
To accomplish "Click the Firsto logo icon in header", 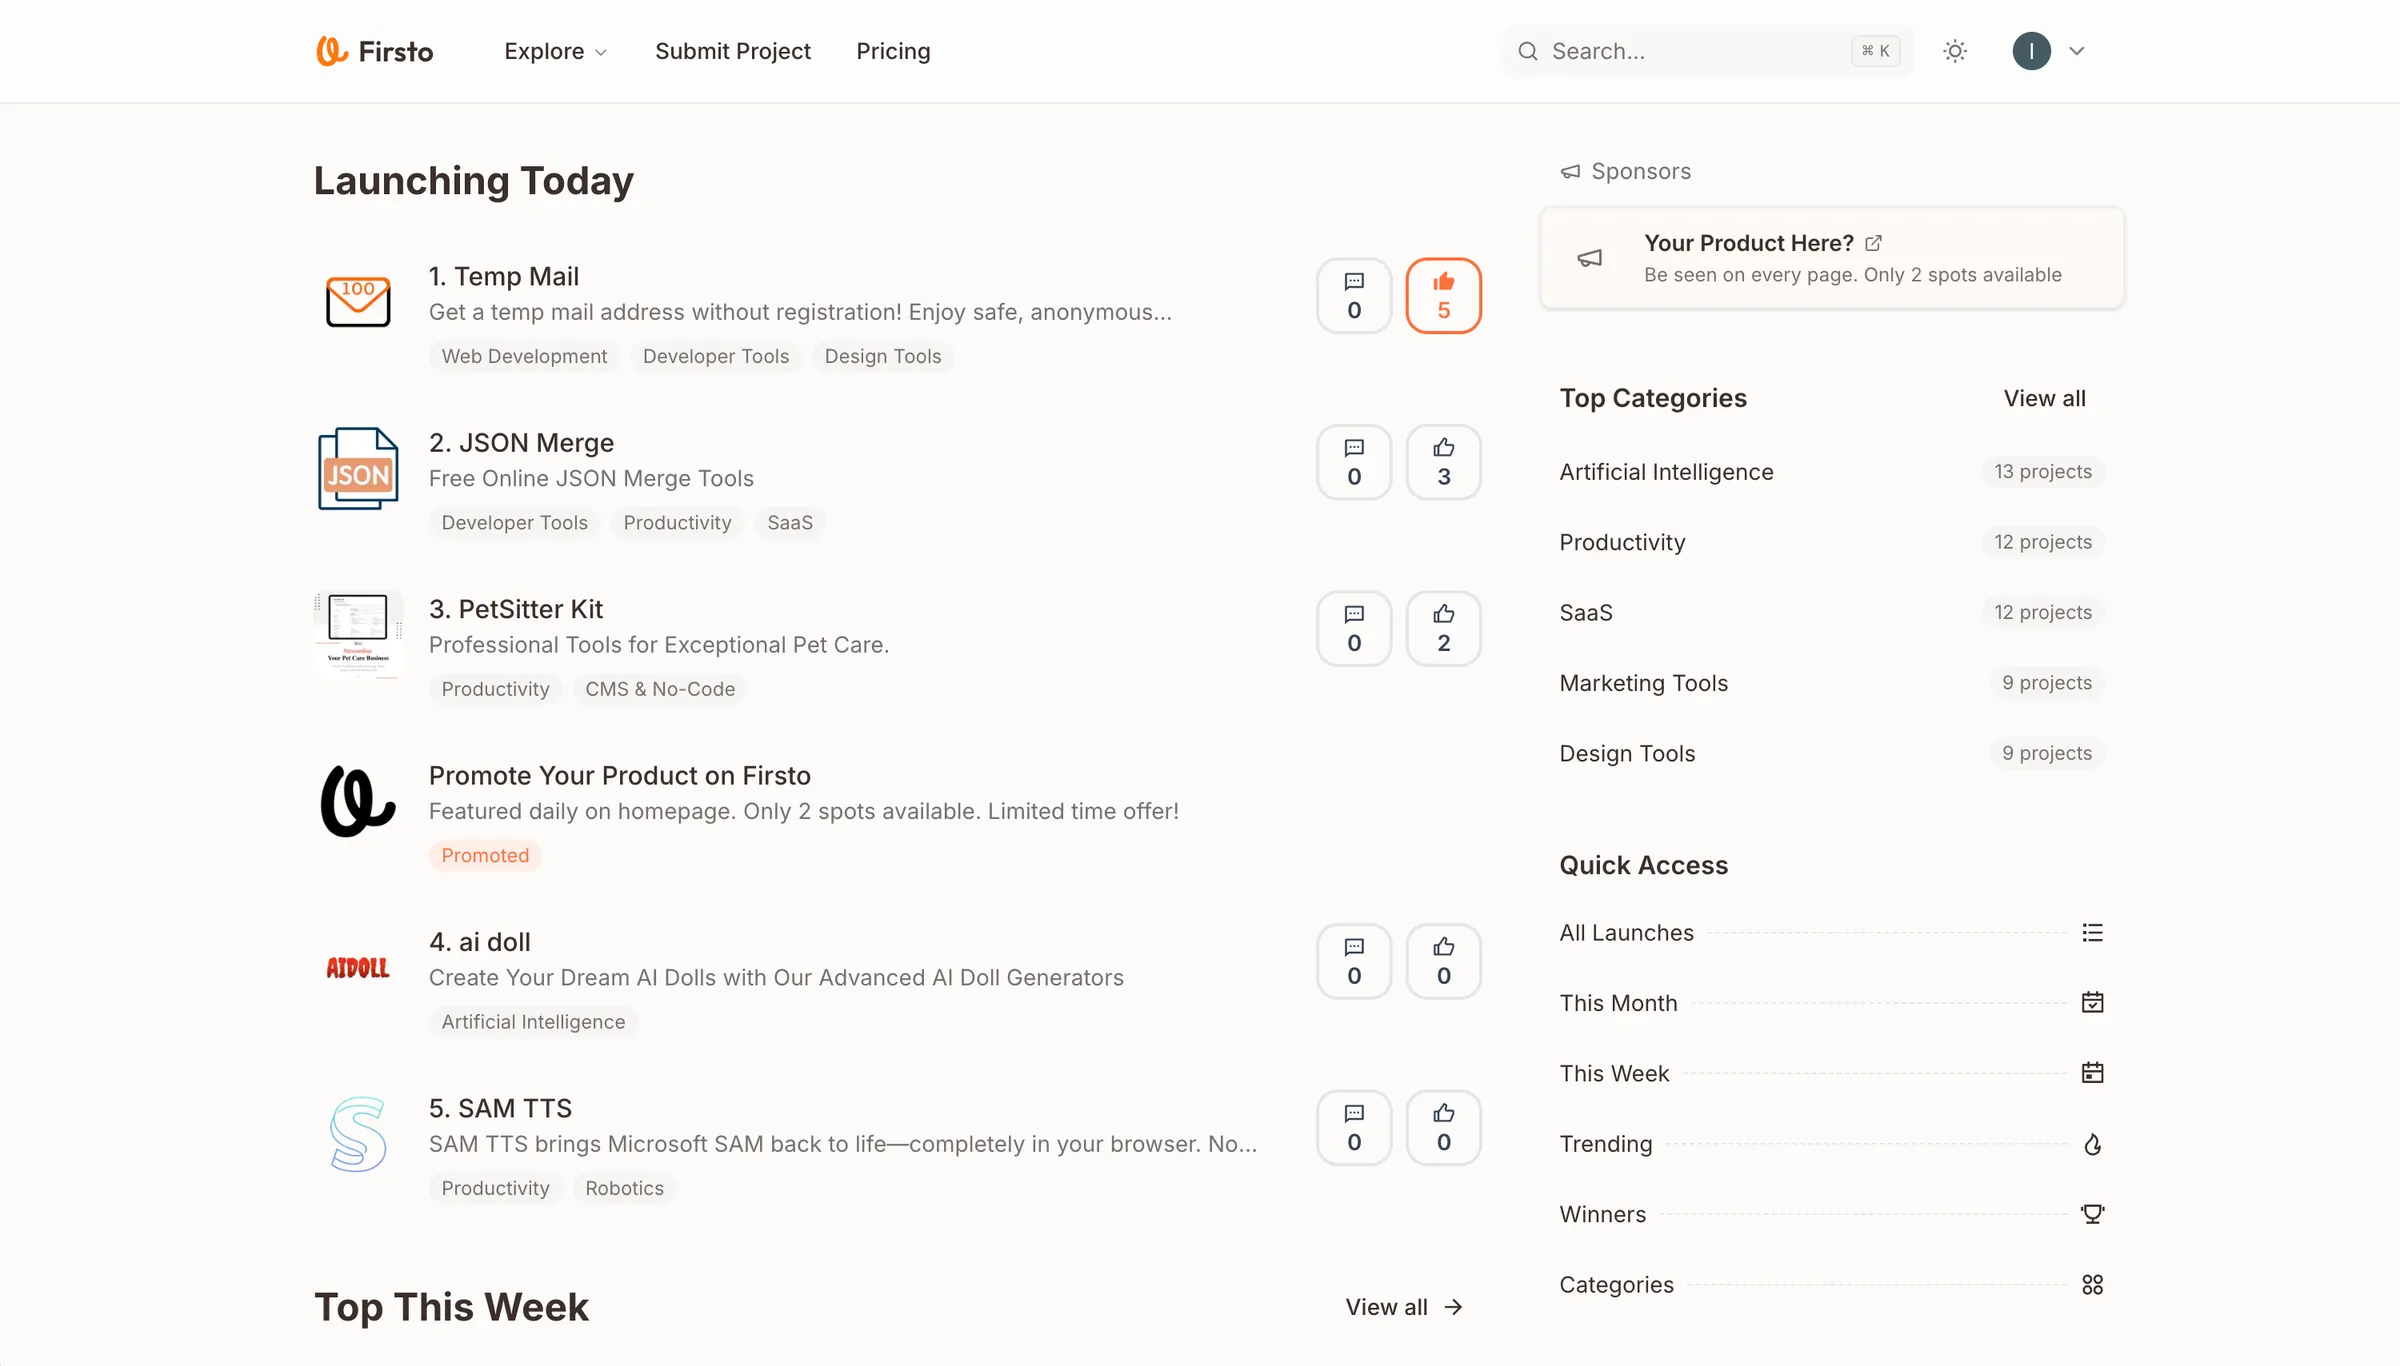I will pos(331,50).
